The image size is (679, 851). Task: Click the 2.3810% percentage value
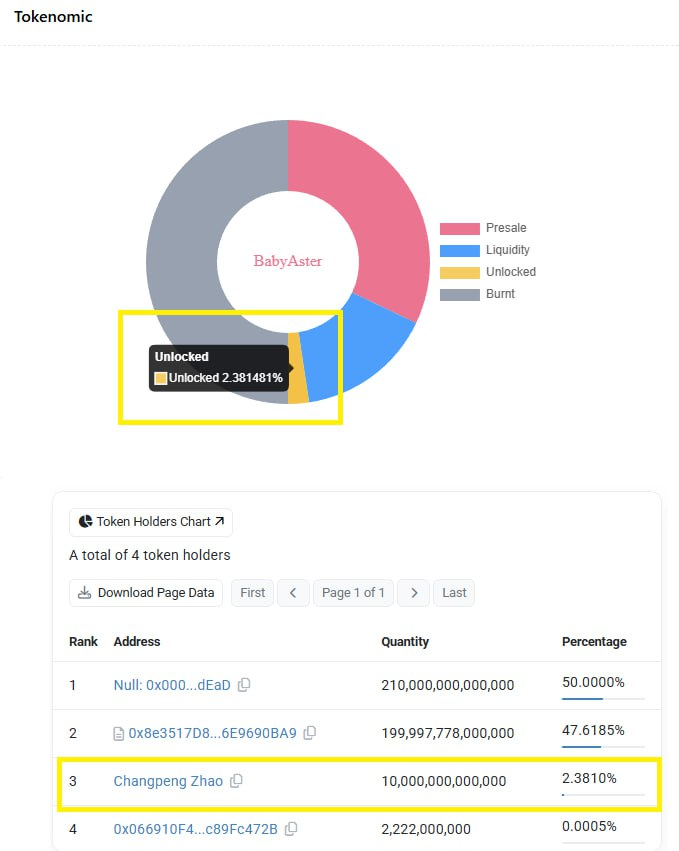click(589, 778)
